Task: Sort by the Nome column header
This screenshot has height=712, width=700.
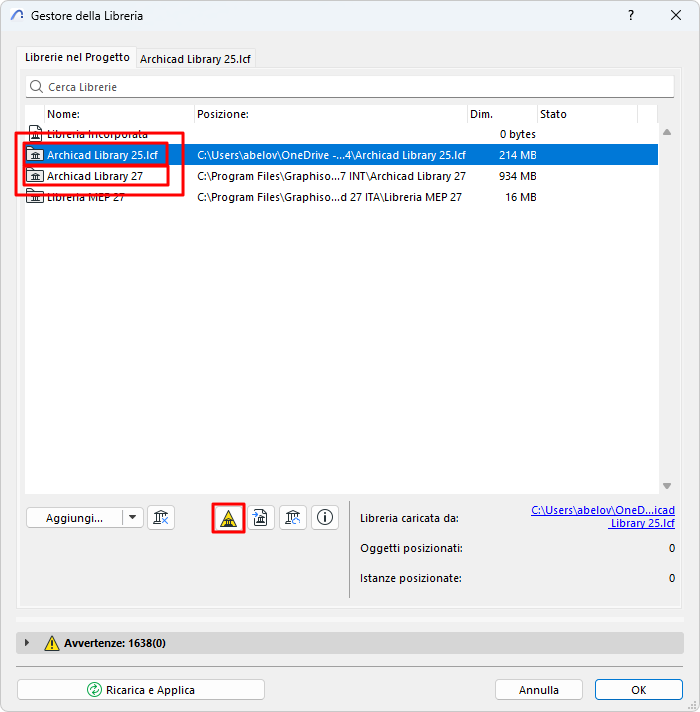Action: pyautogui.click(x=119, y=114)
